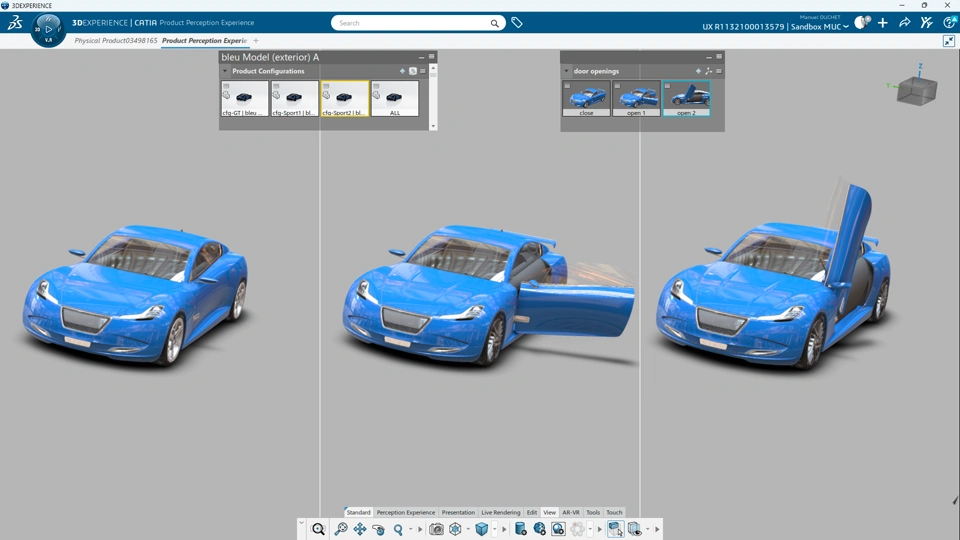Switch to the Standard tab

(358, 512)
